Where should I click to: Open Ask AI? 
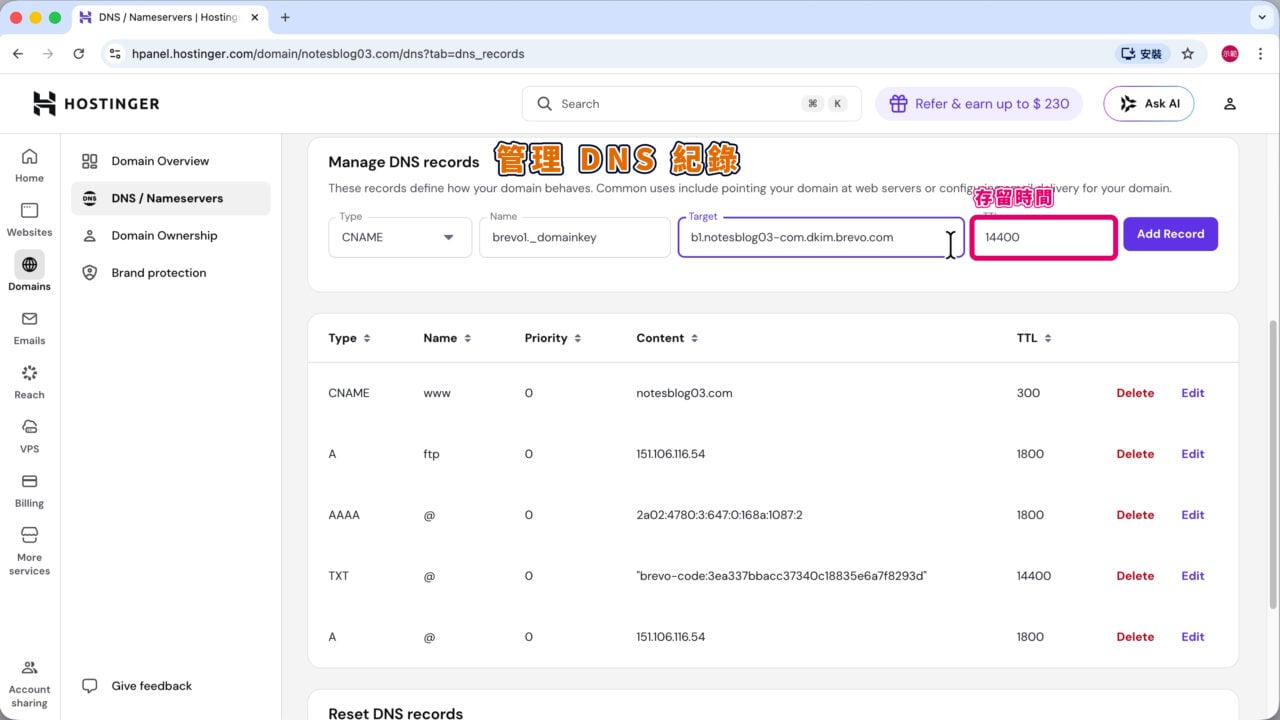(1148, 104)
